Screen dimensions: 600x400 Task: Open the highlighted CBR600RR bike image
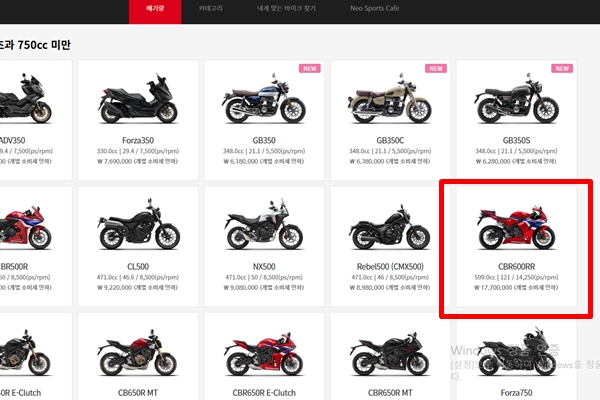coord(515,227)
